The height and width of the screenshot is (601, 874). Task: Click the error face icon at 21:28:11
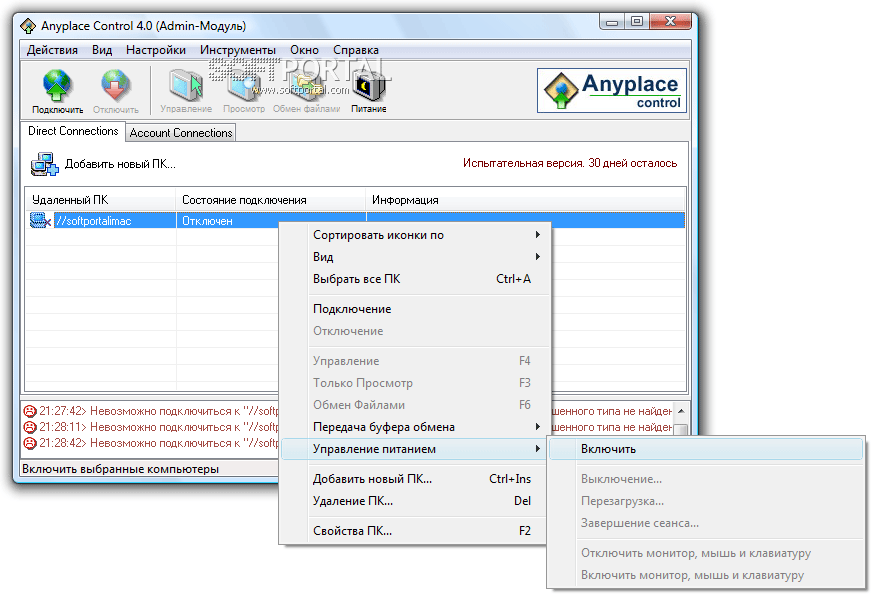(x=30, y=427)
